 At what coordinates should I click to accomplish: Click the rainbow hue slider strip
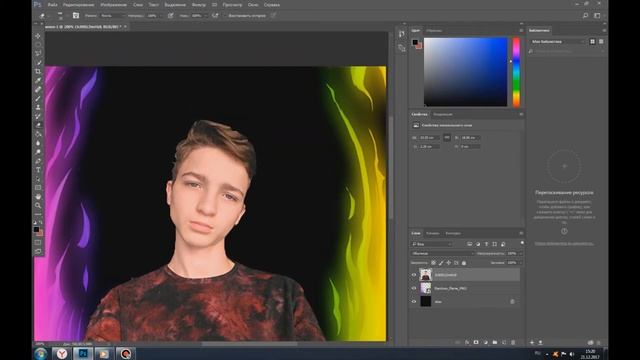516,72
